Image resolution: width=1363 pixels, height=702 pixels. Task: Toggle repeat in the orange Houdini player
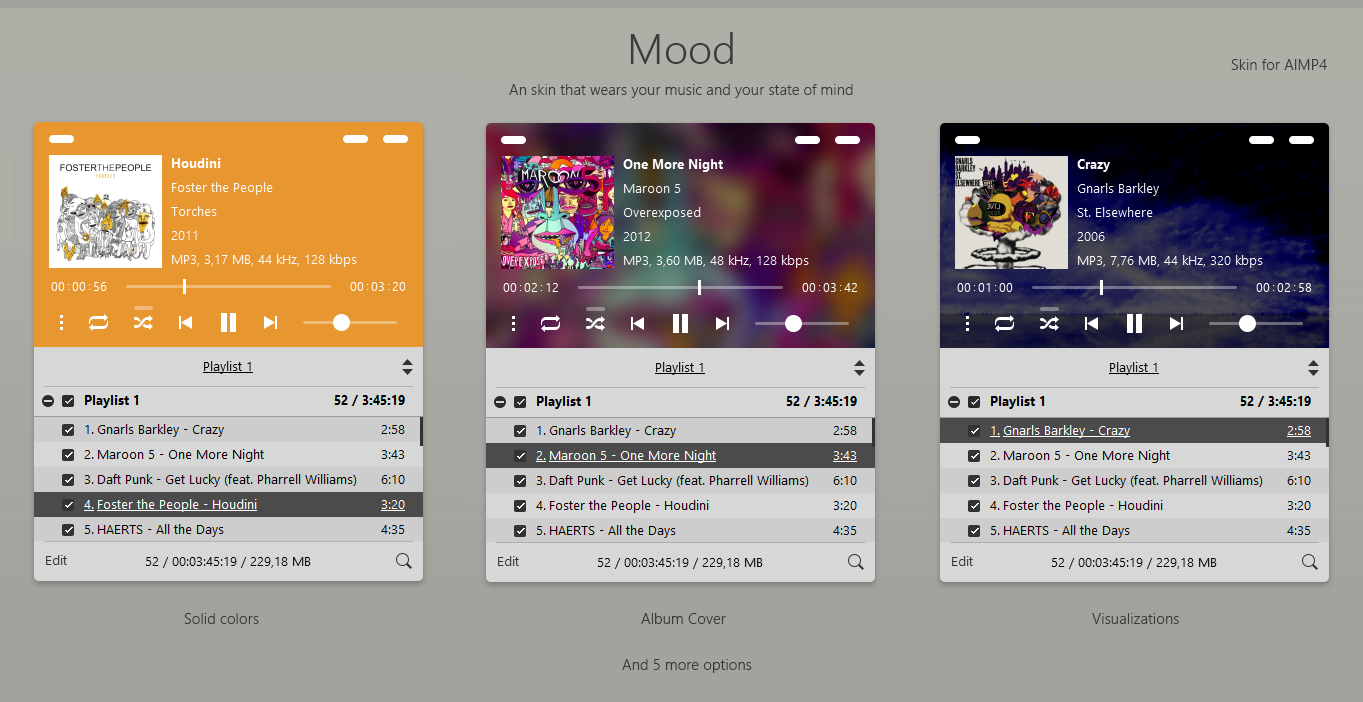[x=98, y=322]
